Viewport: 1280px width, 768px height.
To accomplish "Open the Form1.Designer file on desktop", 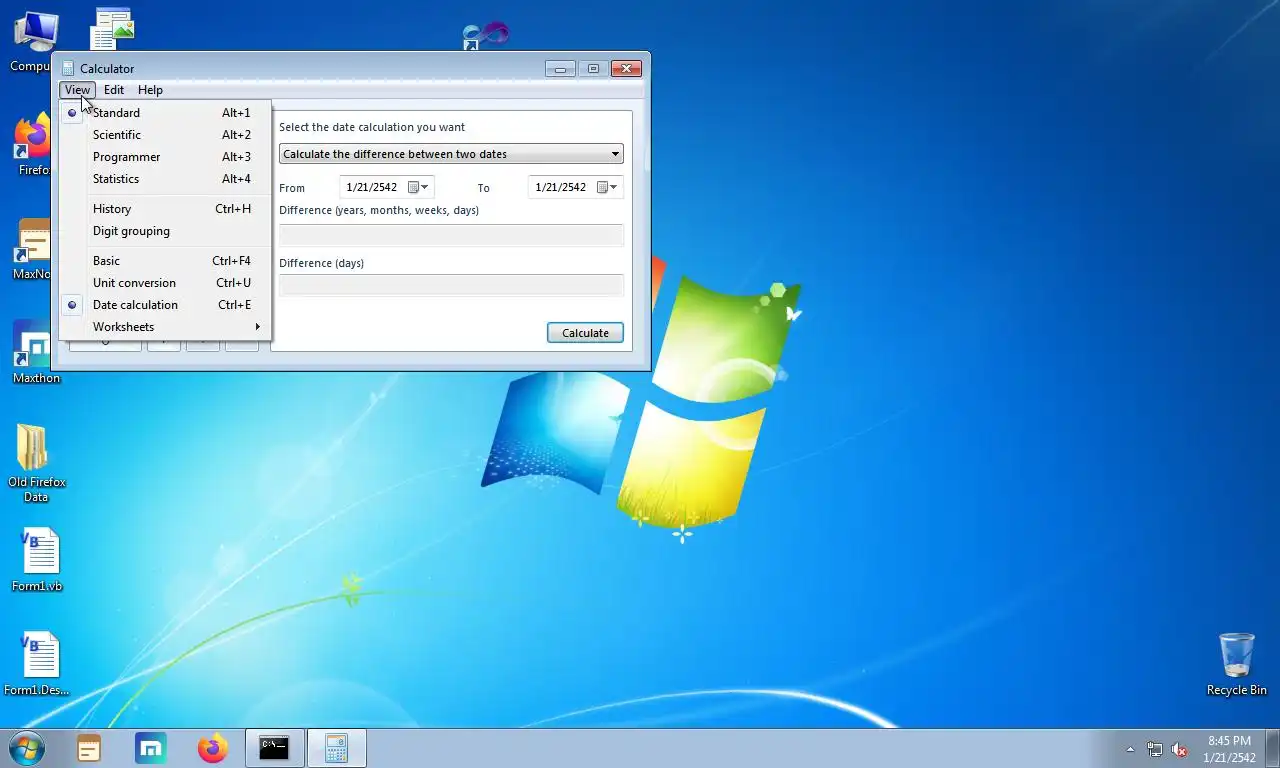I will click(38, 664).
